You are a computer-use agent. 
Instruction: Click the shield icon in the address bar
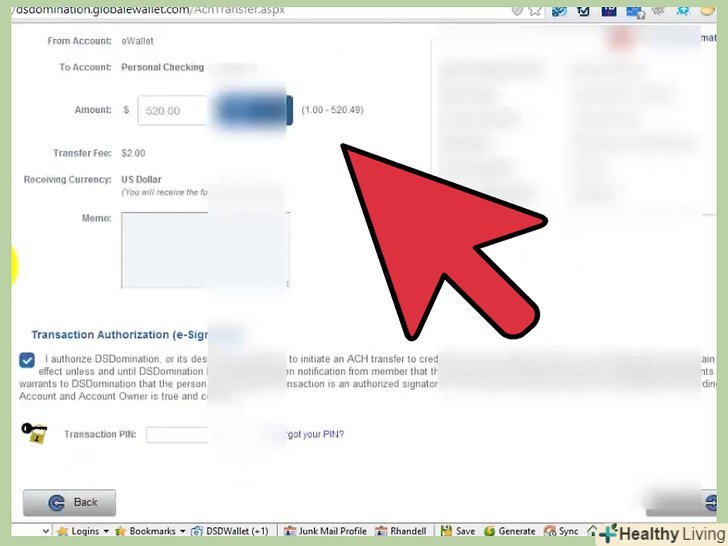(x=517, y=10)
